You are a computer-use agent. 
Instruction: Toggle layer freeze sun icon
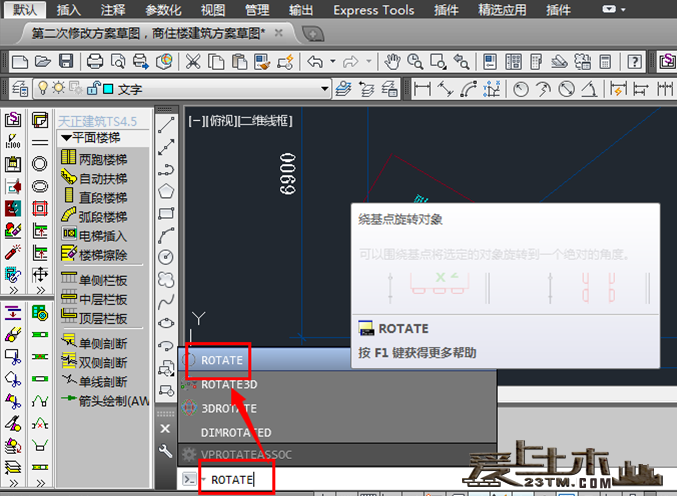[x=58, y=88]
